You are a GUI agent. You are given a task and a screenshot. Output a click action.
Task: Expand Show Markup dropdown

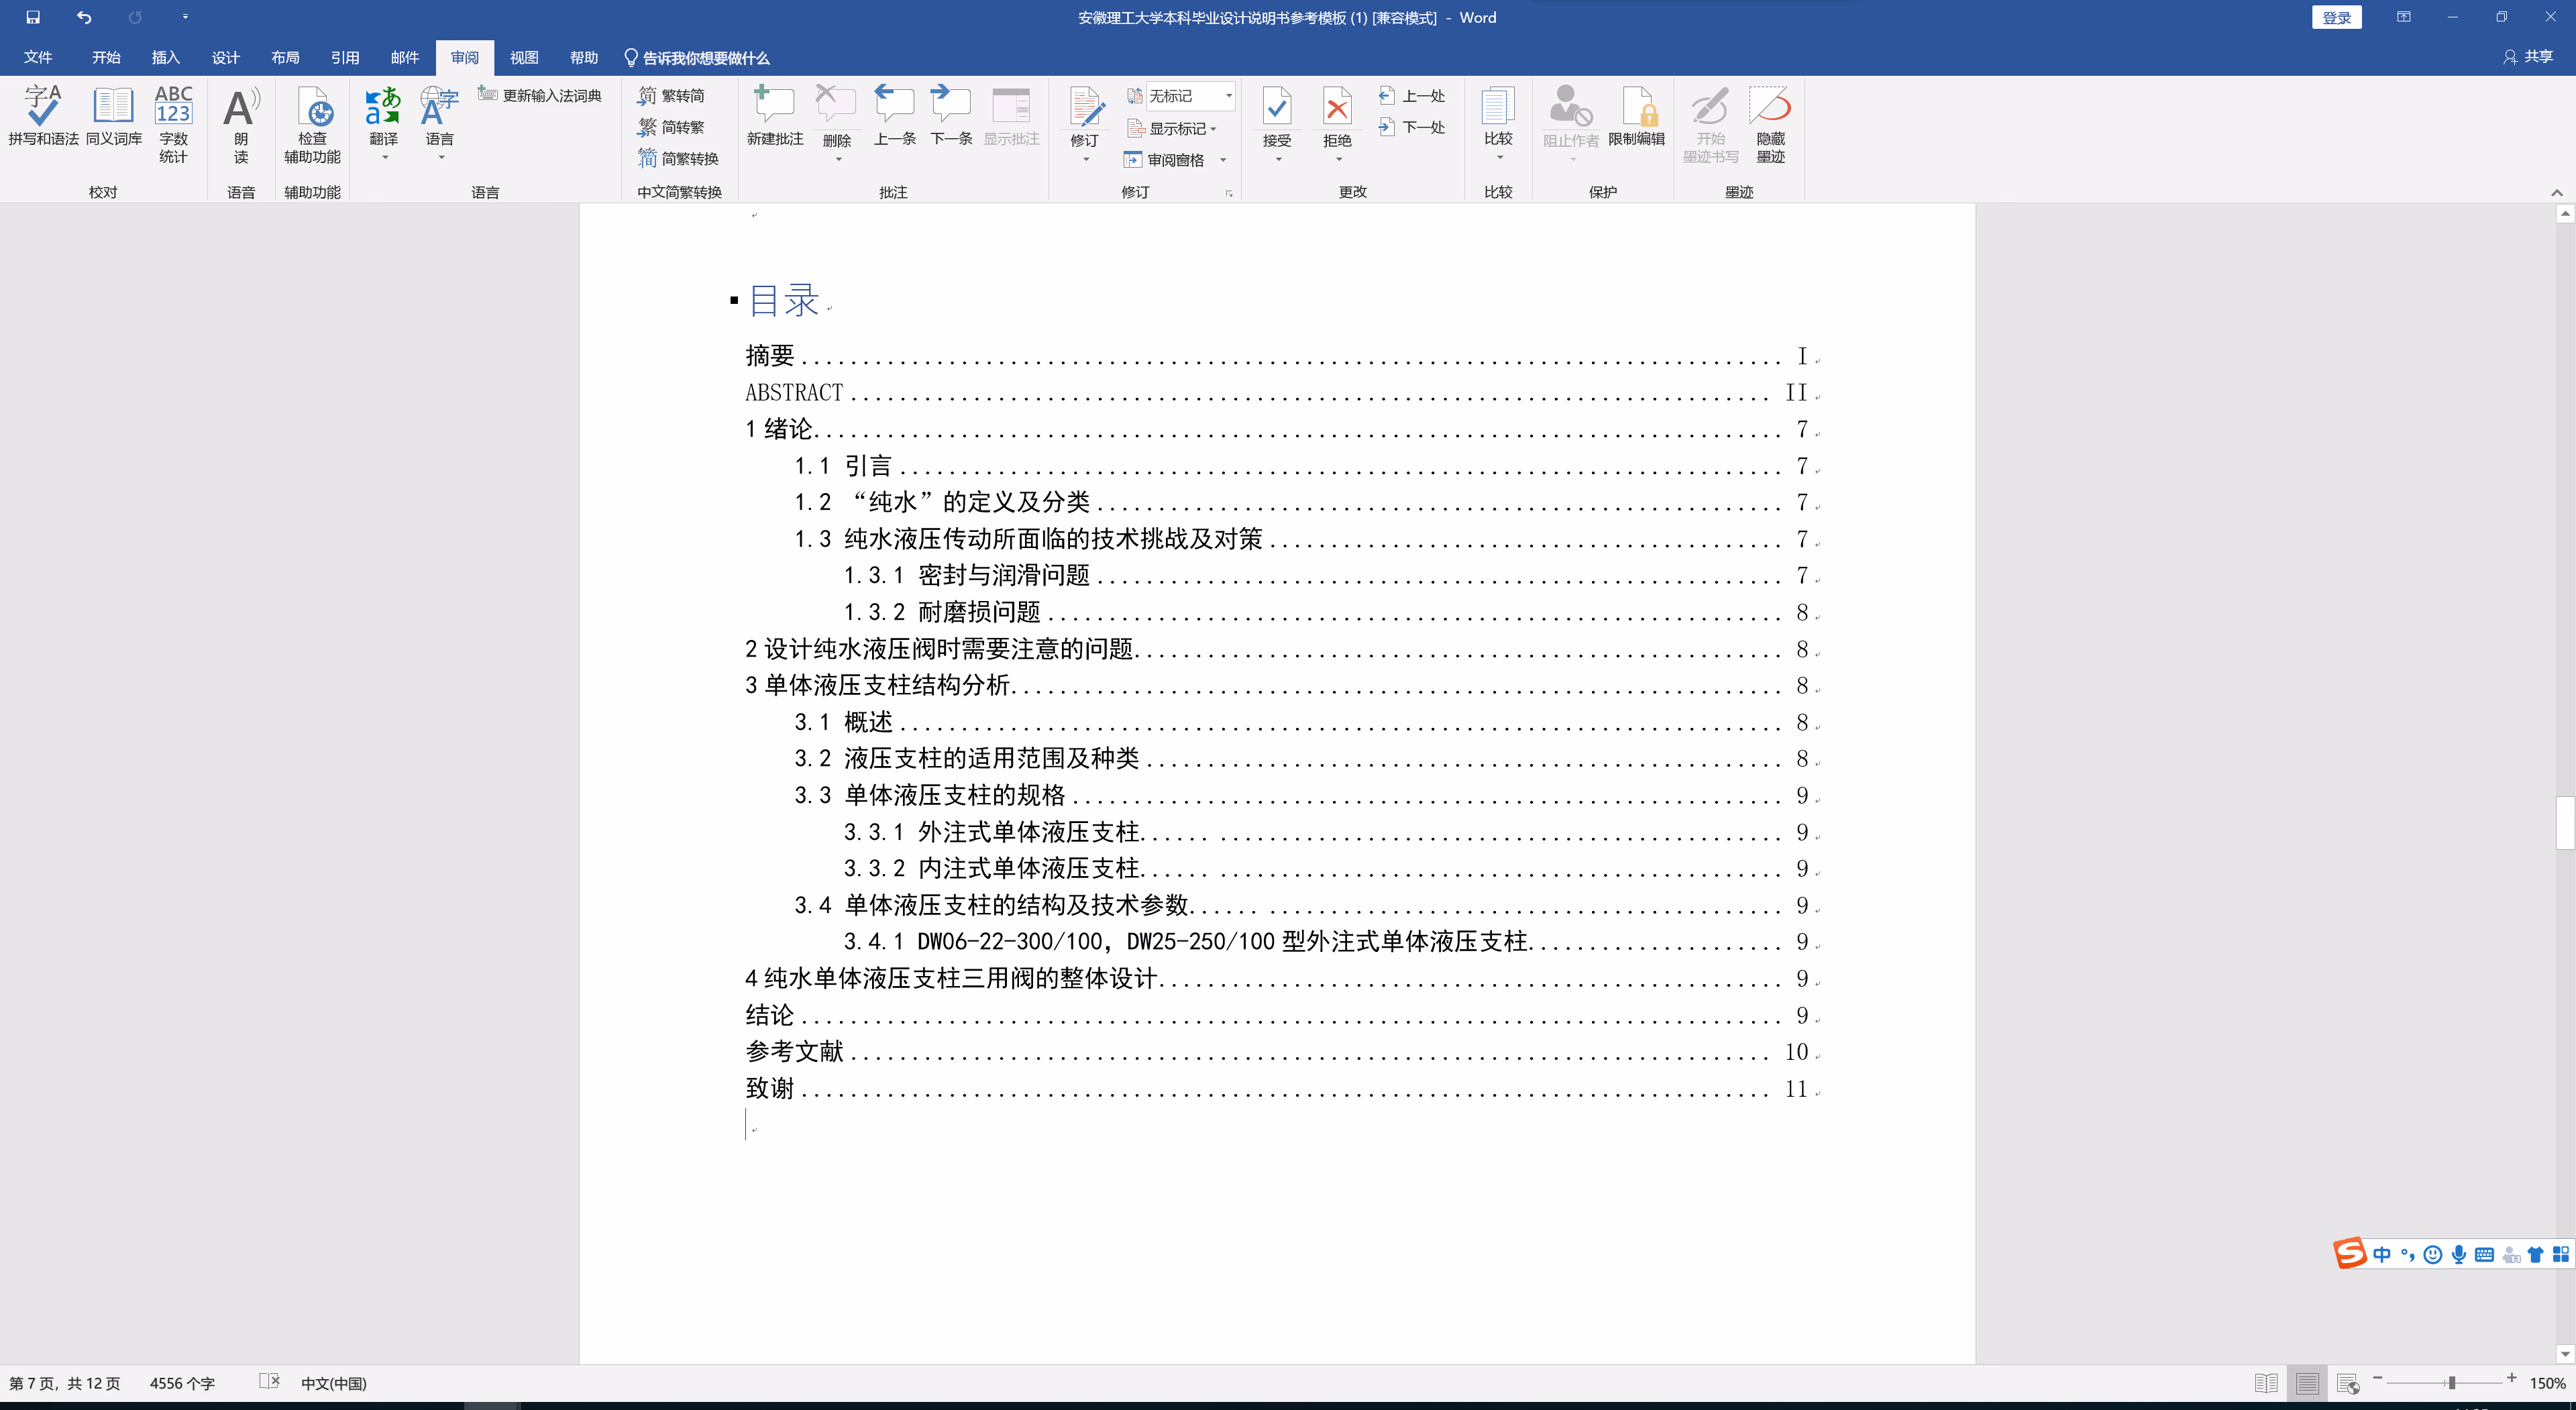tap(1175, 129)
